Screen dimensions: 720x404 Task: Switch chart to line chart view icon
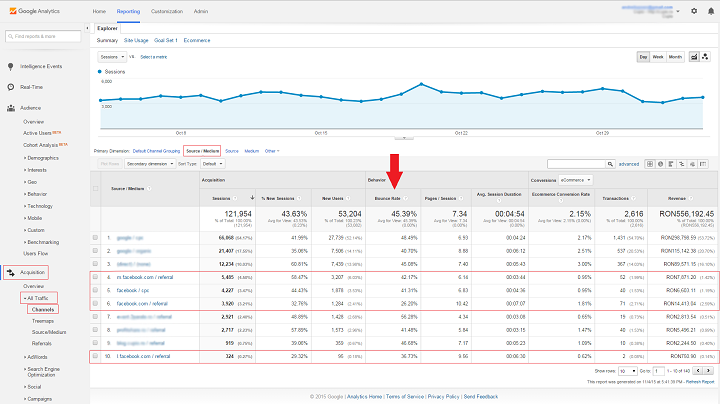(695, 58)
